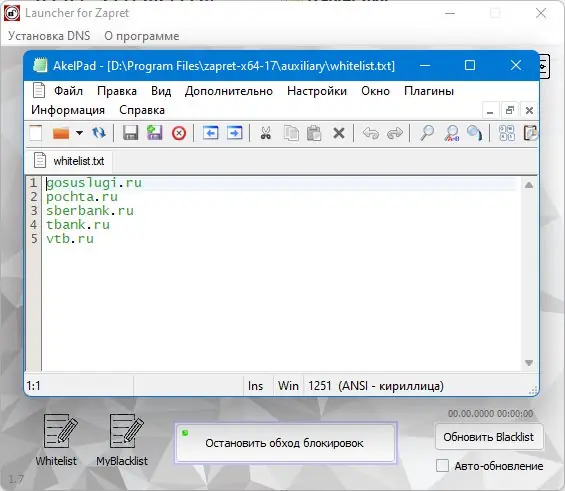Open the Правка menu
This screenshot has height=491, width=565.
117,91
